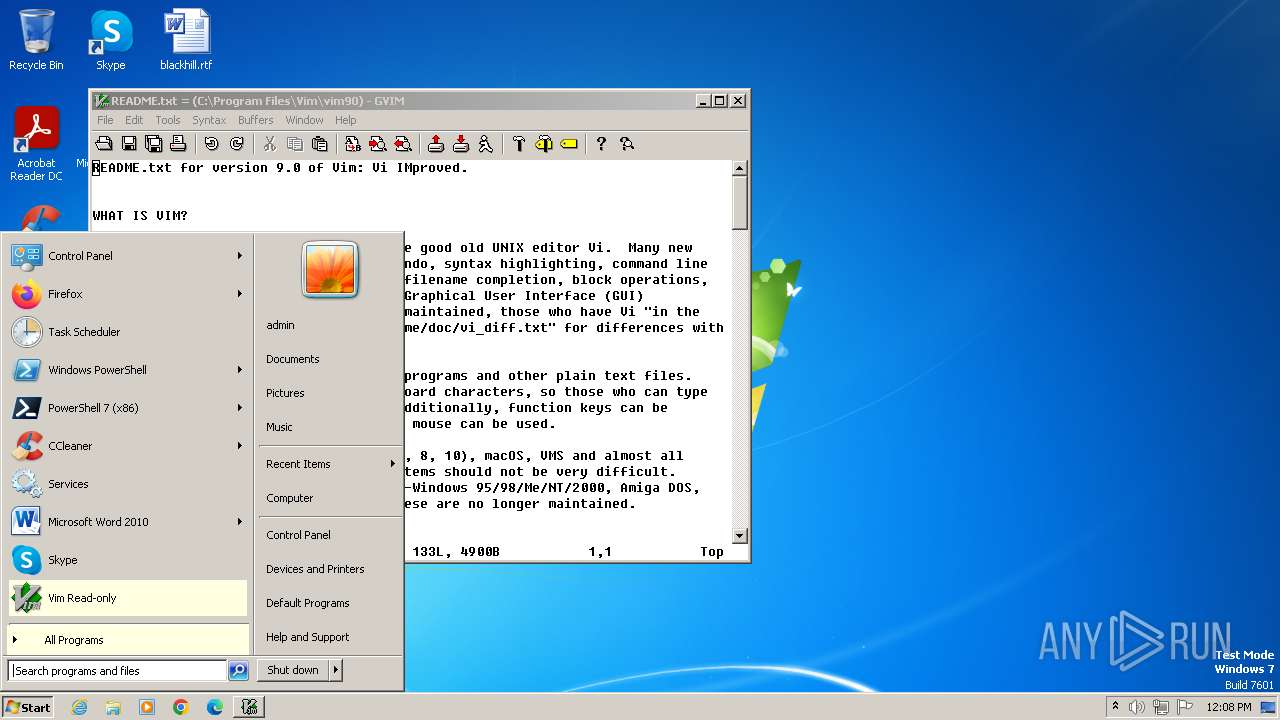Screen dimensions: 1280x720
Task: Cut selection with the scissors icon
Action: click(x=270, y=144)
